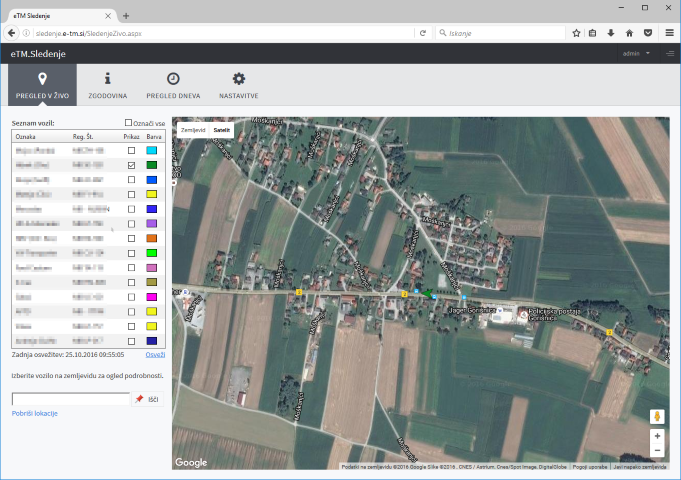Close the eTM Sledenje browser tab

click(x=108, y=16)
